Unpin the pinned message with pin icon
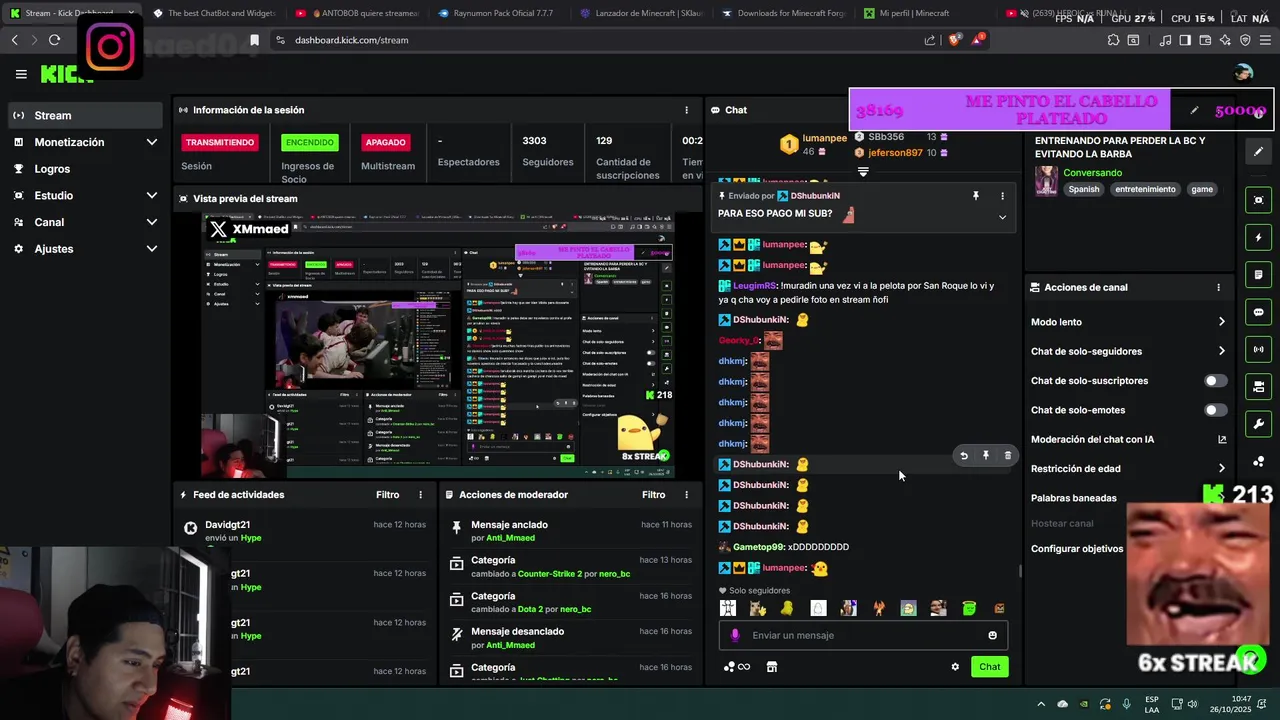This screenshot has height=720, width=1280. pyautogui.click(x=976, y=196)
